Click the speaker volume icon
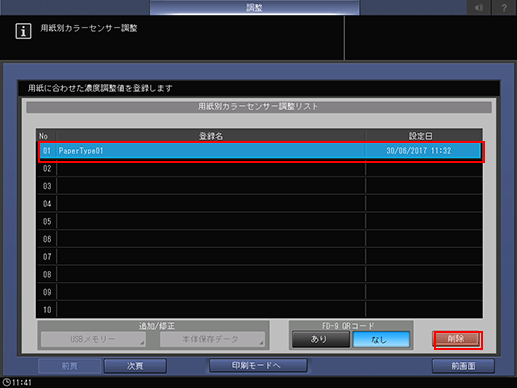This screenshot has width=517, height=388. click(479, 7)
